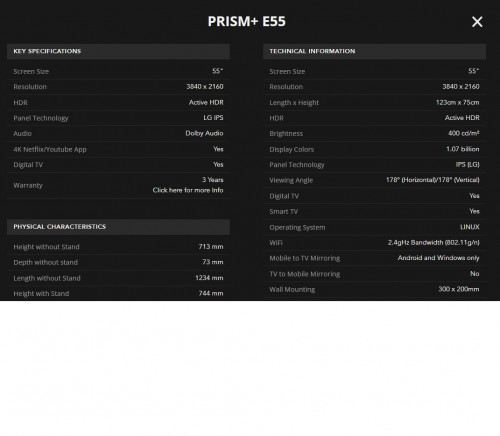Select the Key Specifications resolution value 3840 x 2160
Screen dimensions: 500x436
(x=205, y=87)
